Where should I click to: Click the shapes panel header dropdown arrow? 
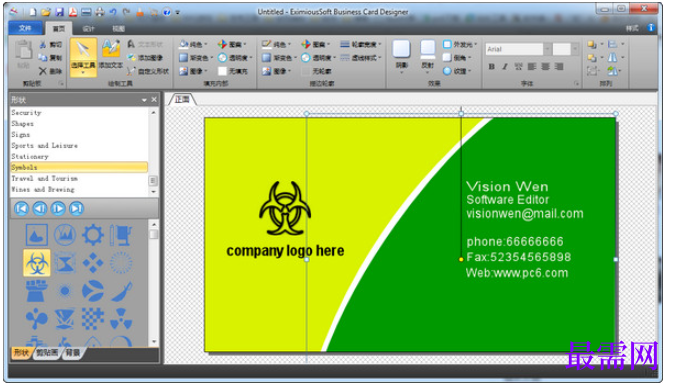[144, 100]
